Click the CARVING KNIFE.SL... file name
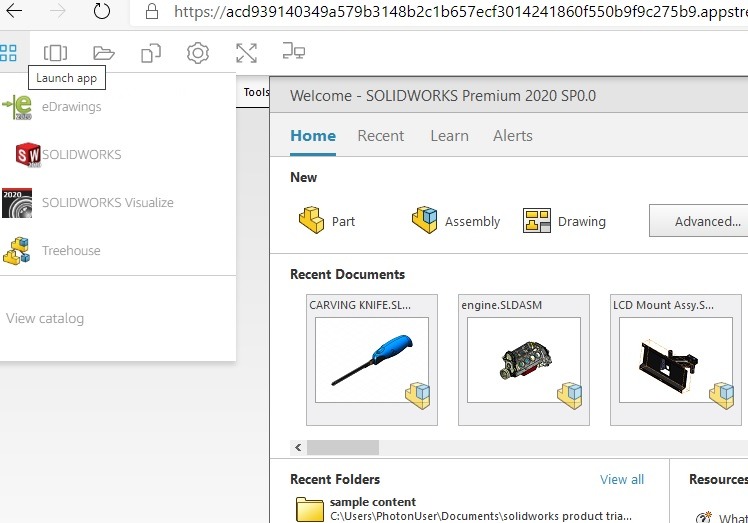Image resolution: width=748 pixels, height=523 pixels. (x=360, y=305)
